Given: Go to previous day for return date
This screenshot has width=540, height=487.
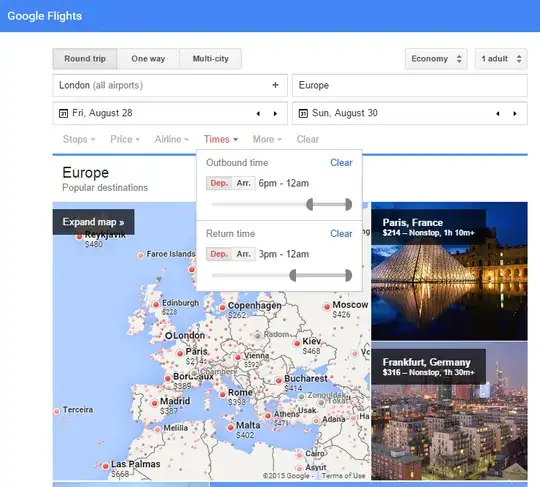Looking at the screenshot, I should click(x=498, y=114).
